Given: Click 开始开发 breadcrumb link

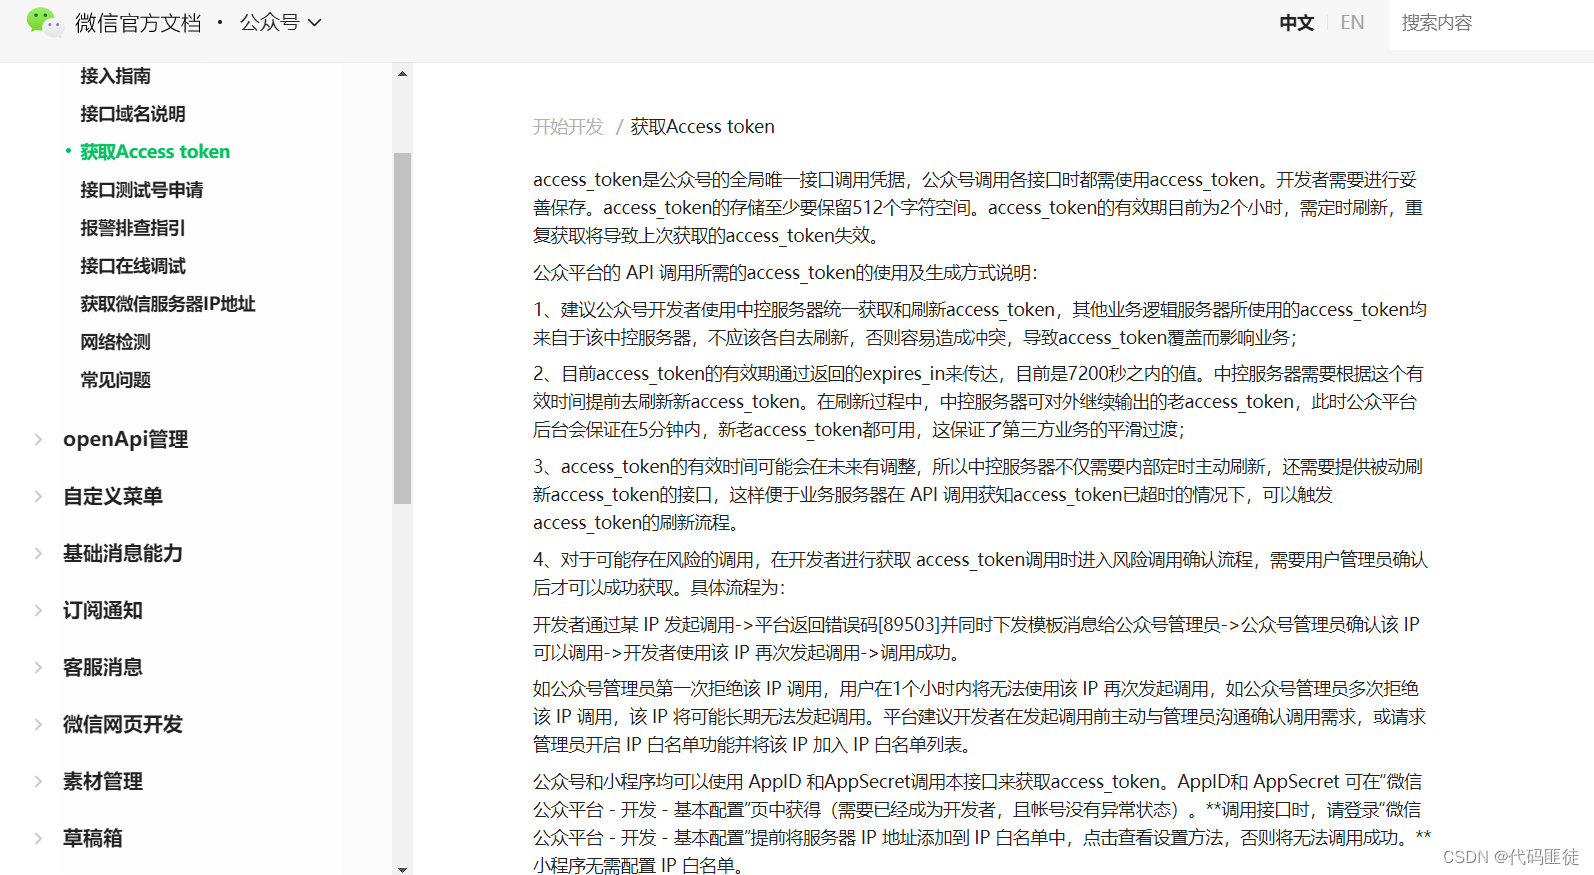Looking at the screenshot, I should 568,127.
